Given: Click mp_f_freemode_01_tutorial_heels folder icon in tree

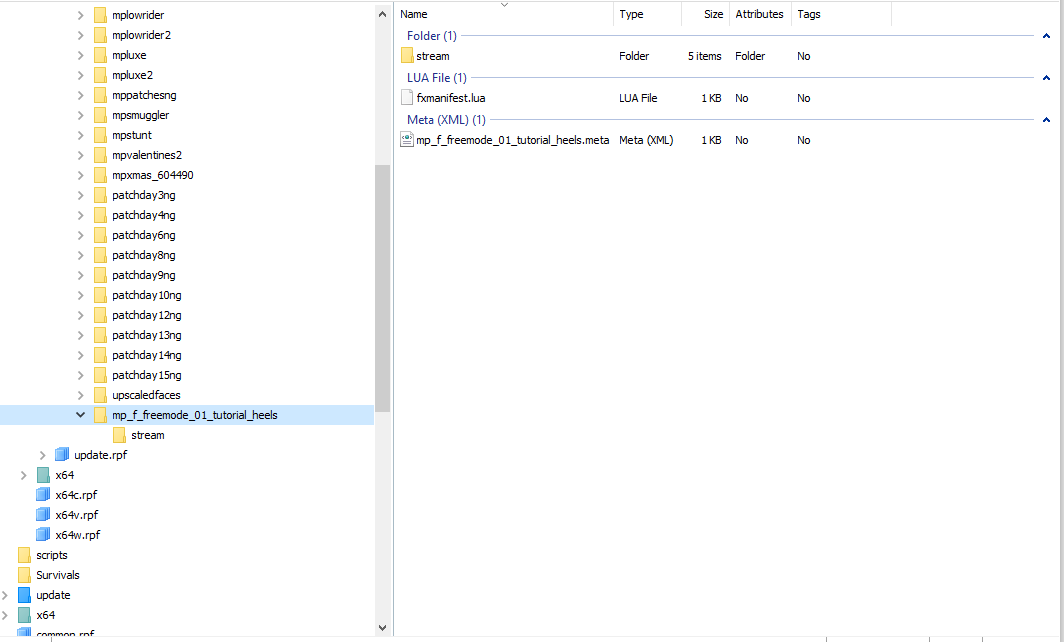Looking at the screenshot, I should coord(100,415).
